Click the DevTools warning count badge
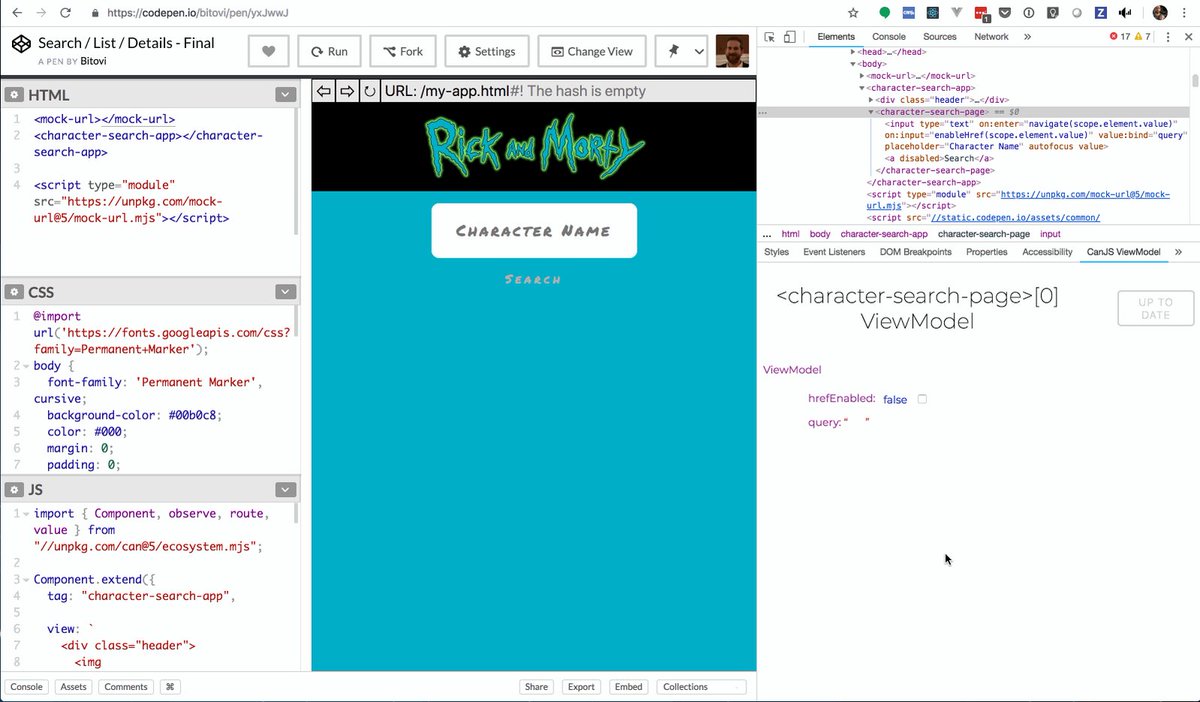1200x702 pixels. point(1141,37)
